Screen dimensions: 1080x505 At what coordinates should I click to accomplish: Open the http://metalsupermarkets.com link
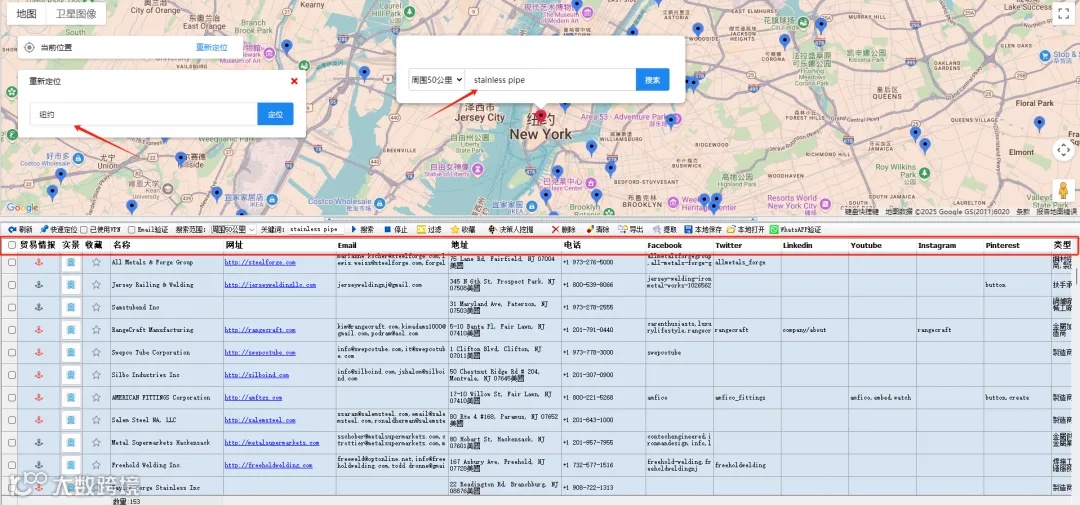pos(272,442)
